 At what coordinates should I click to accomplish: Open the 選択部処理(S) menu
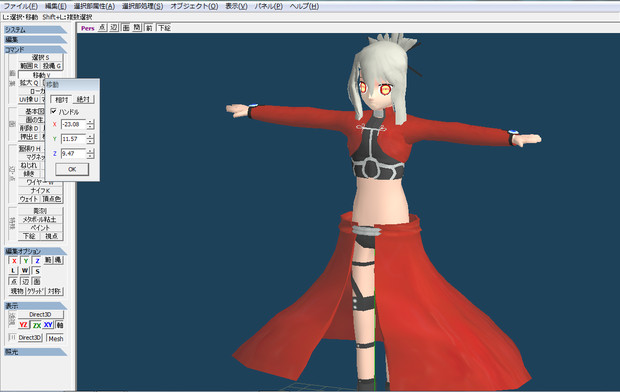click(x=142, y=6)
